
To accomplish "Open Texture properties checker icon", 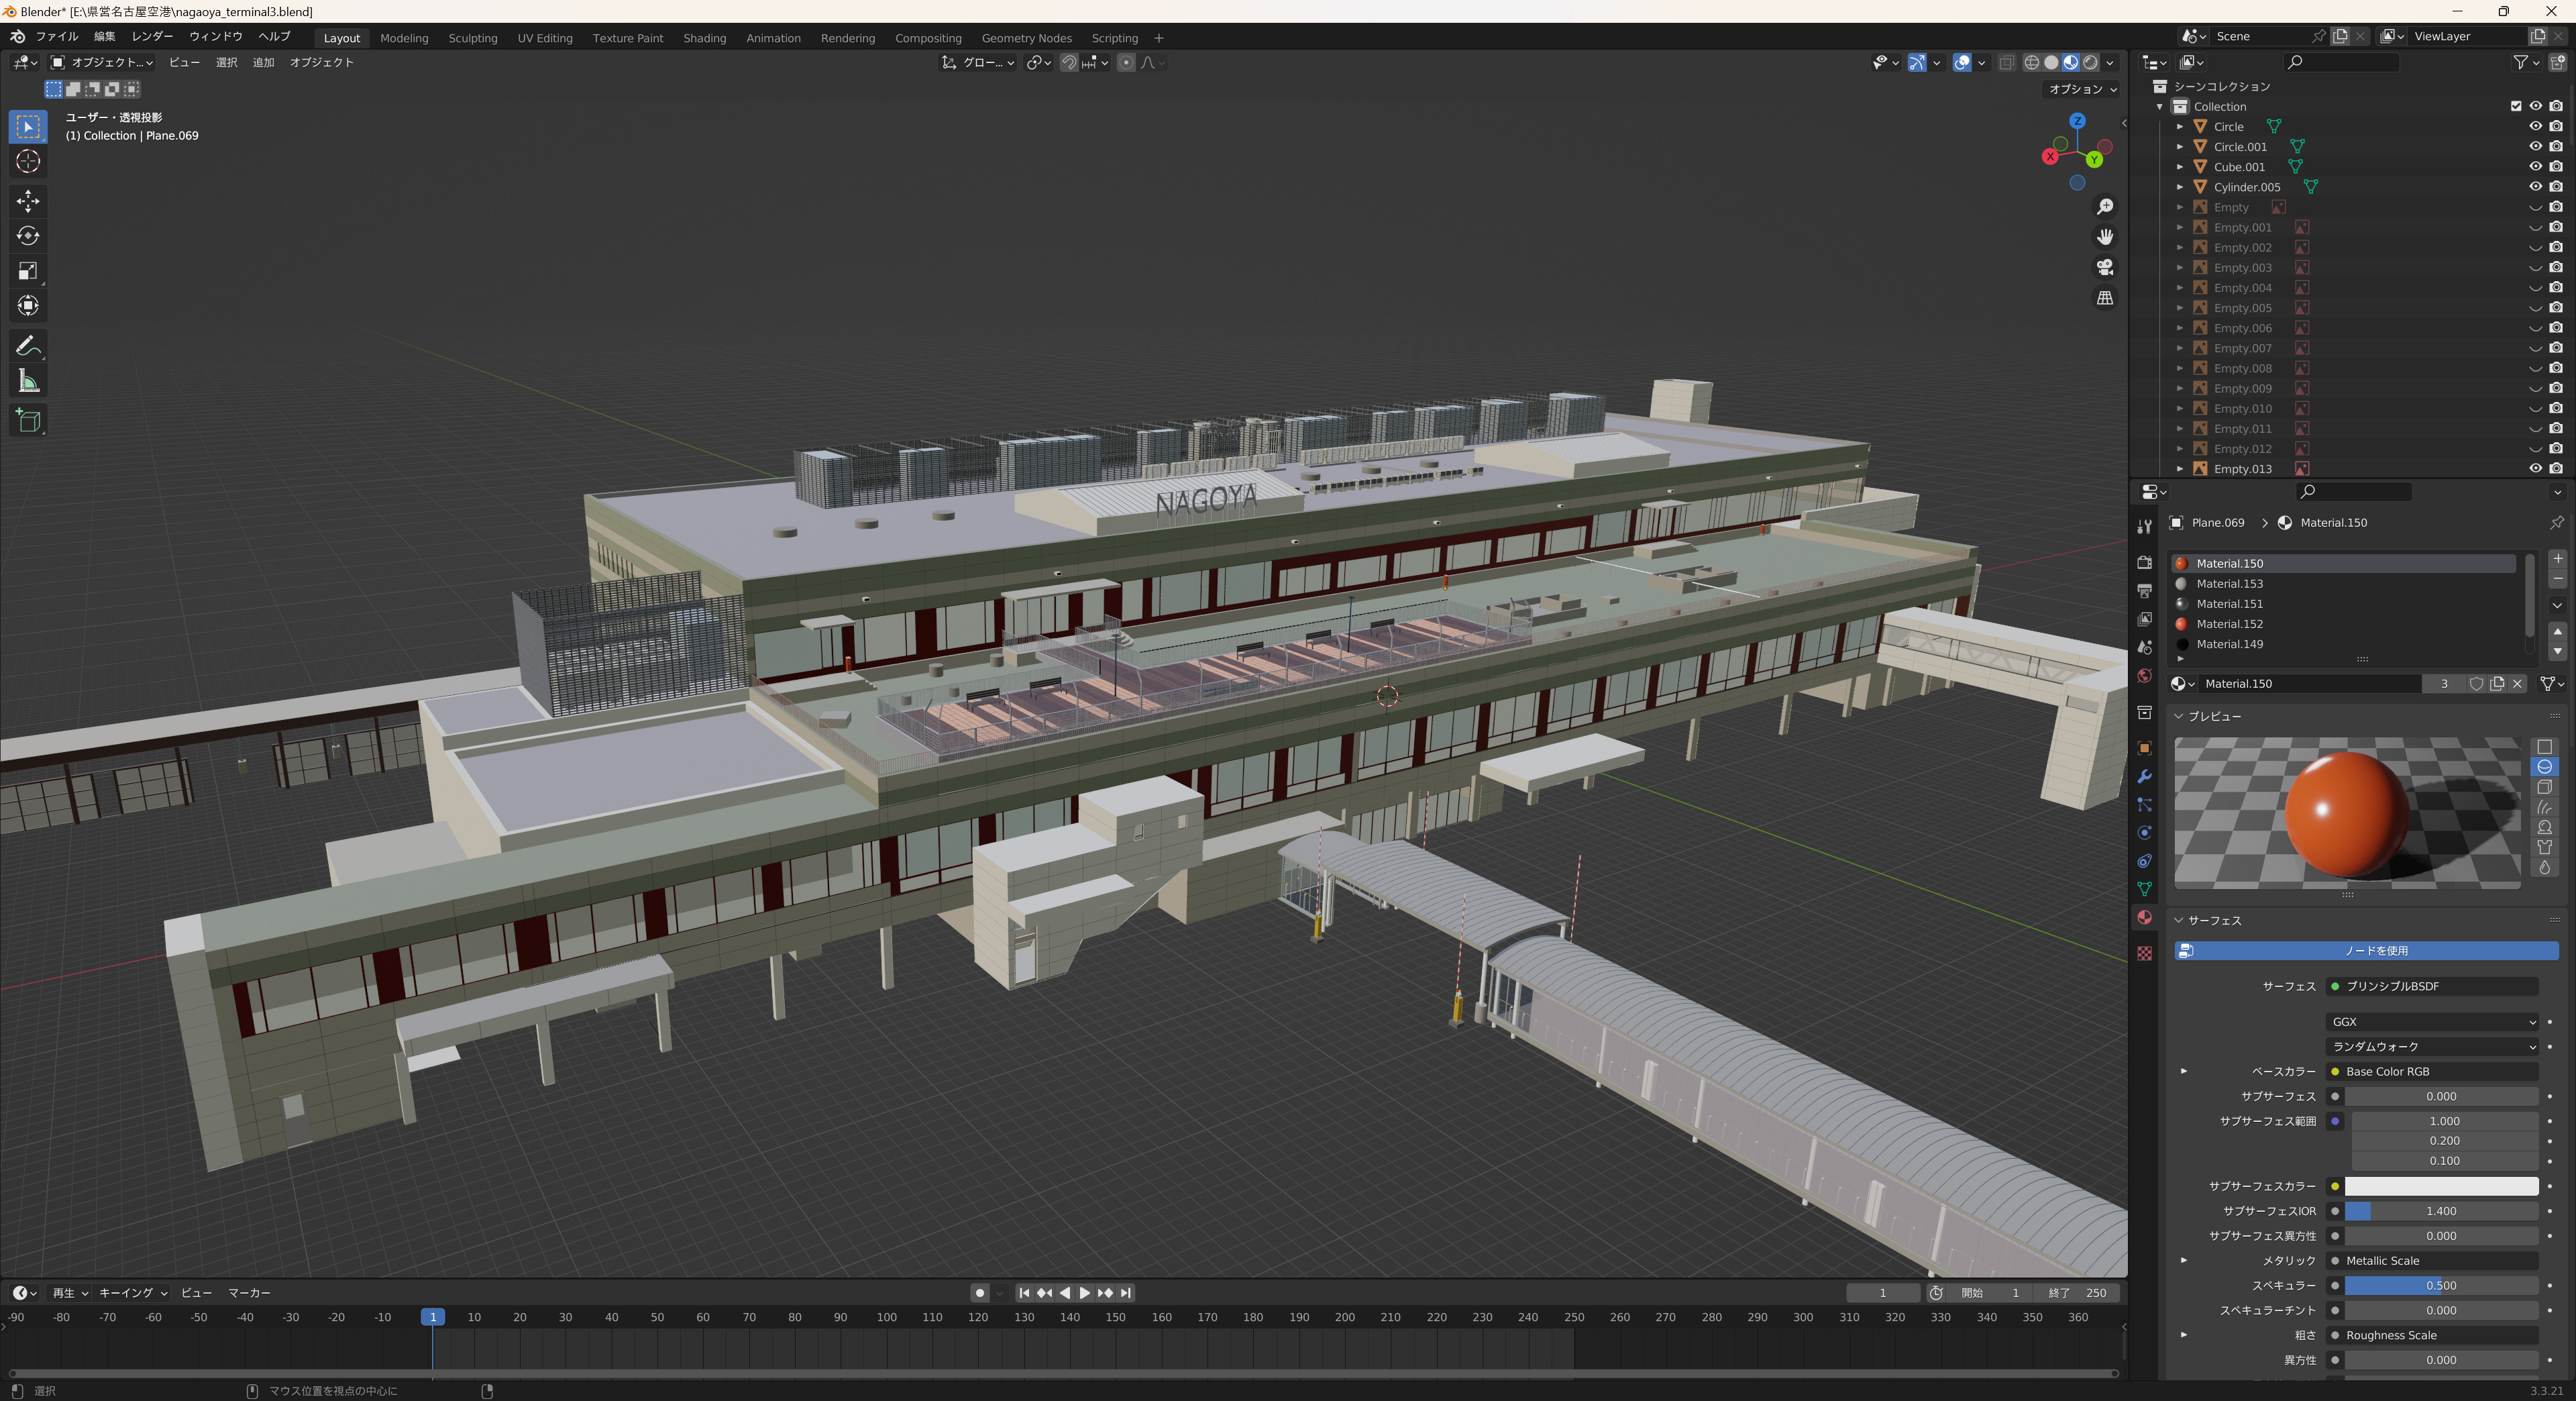I will pos(2144,953).
